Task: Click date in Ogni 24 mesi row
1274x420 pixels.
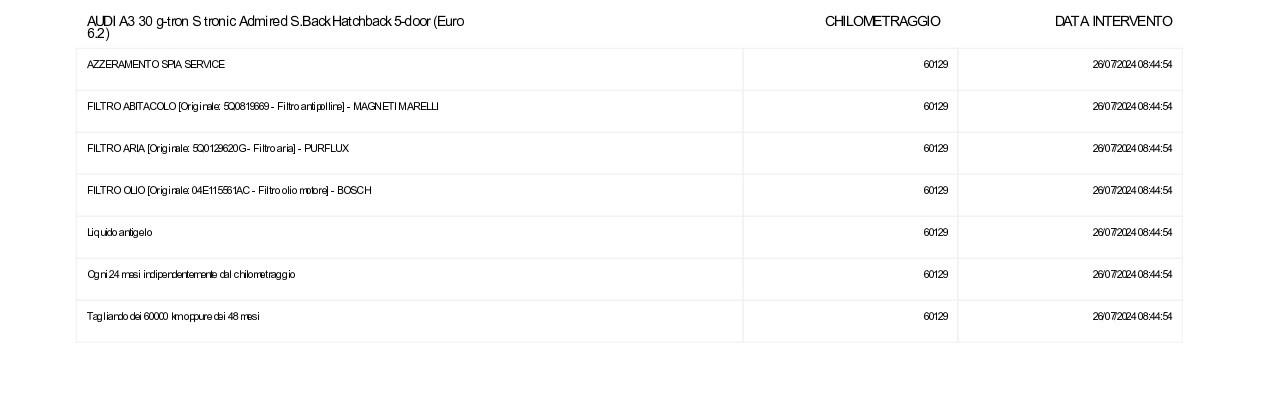Action: point(1132,274)
